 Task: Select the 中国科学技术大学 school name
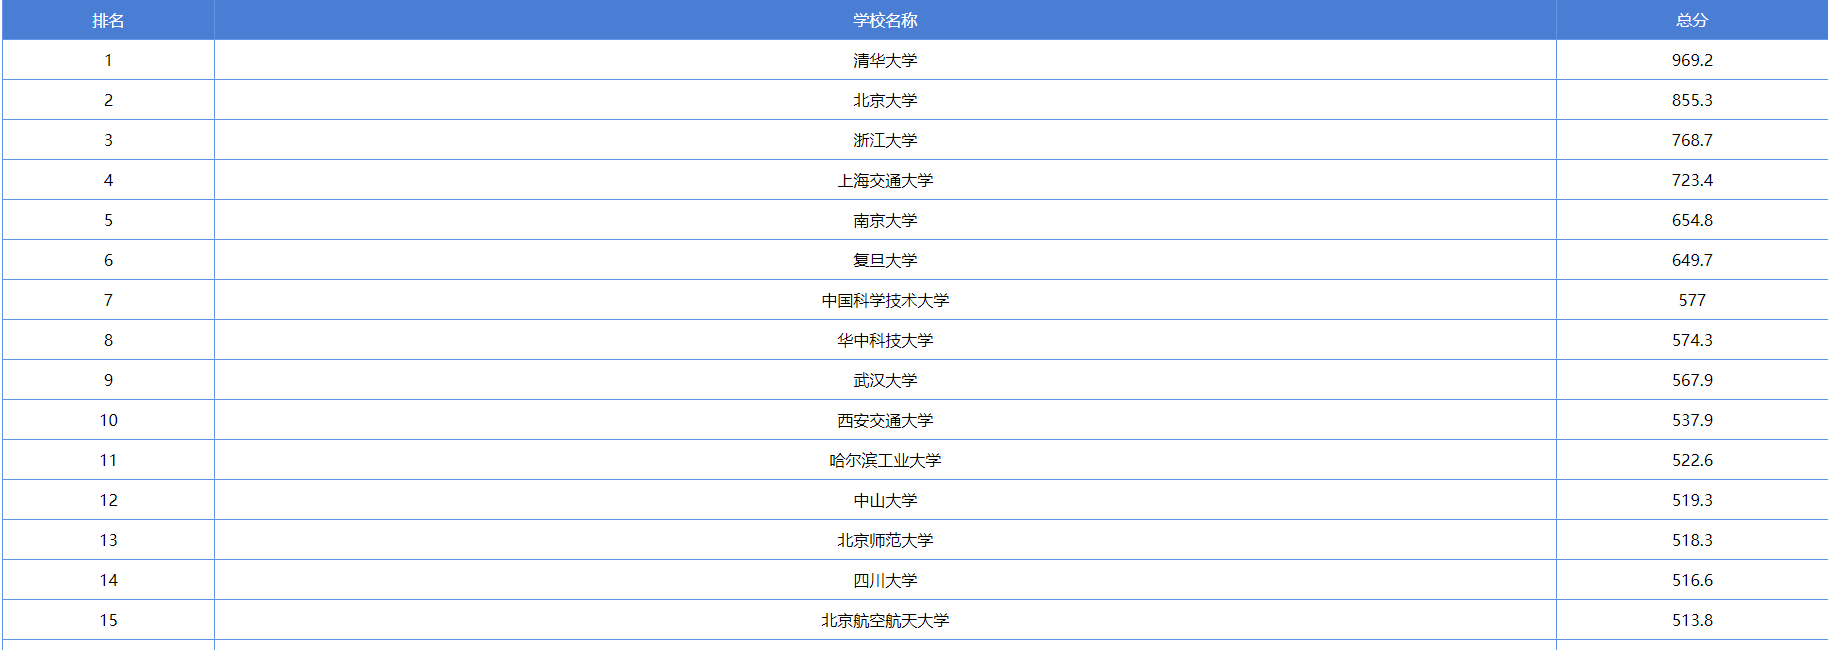pyautogui.click(x=885, y=300)
